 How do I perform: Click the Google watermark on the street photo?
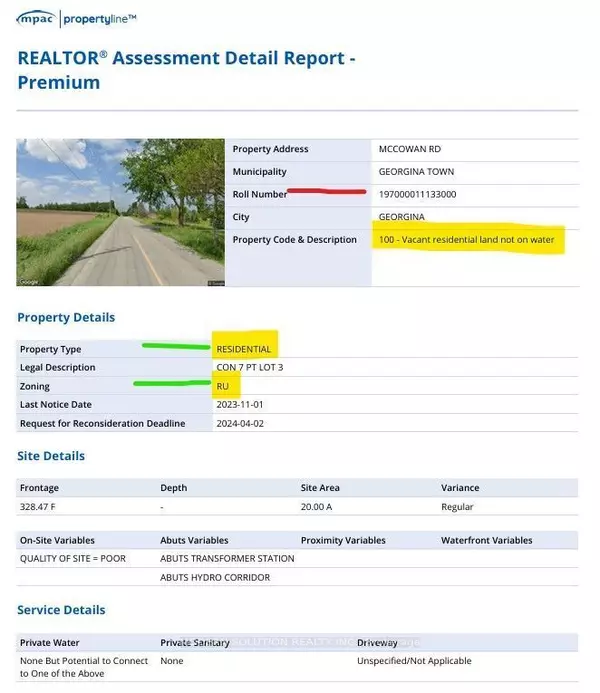(26, 283)
